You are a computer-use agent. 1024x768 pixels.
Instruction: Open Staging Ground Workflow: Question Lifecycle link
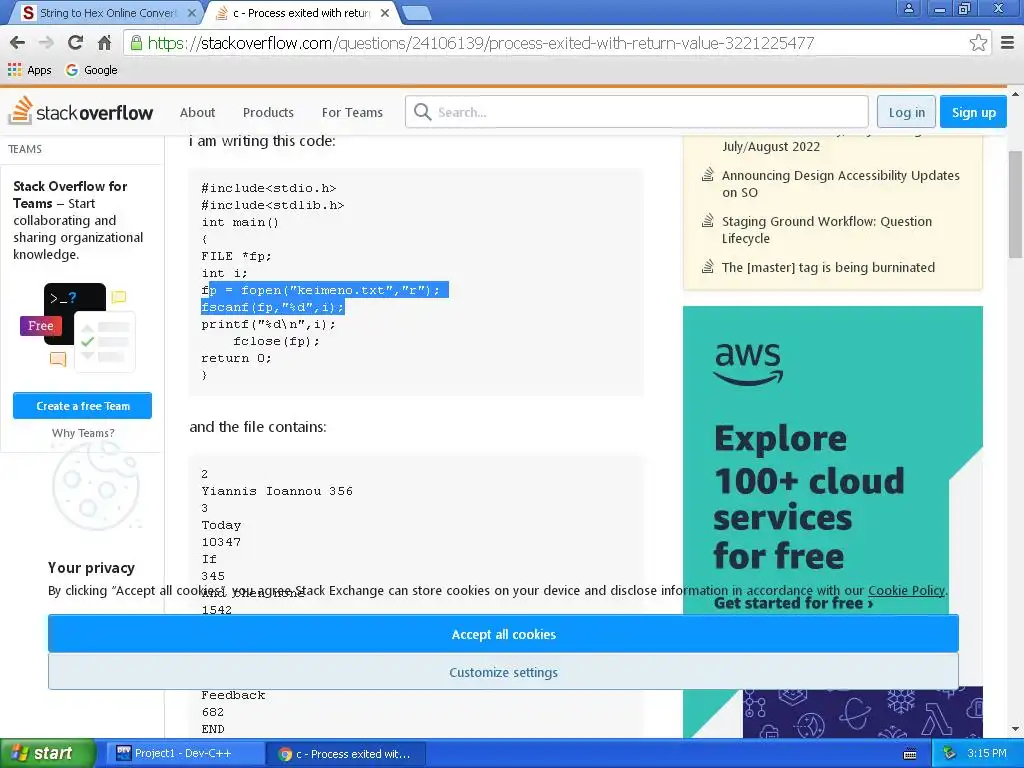tap(827, 229)
